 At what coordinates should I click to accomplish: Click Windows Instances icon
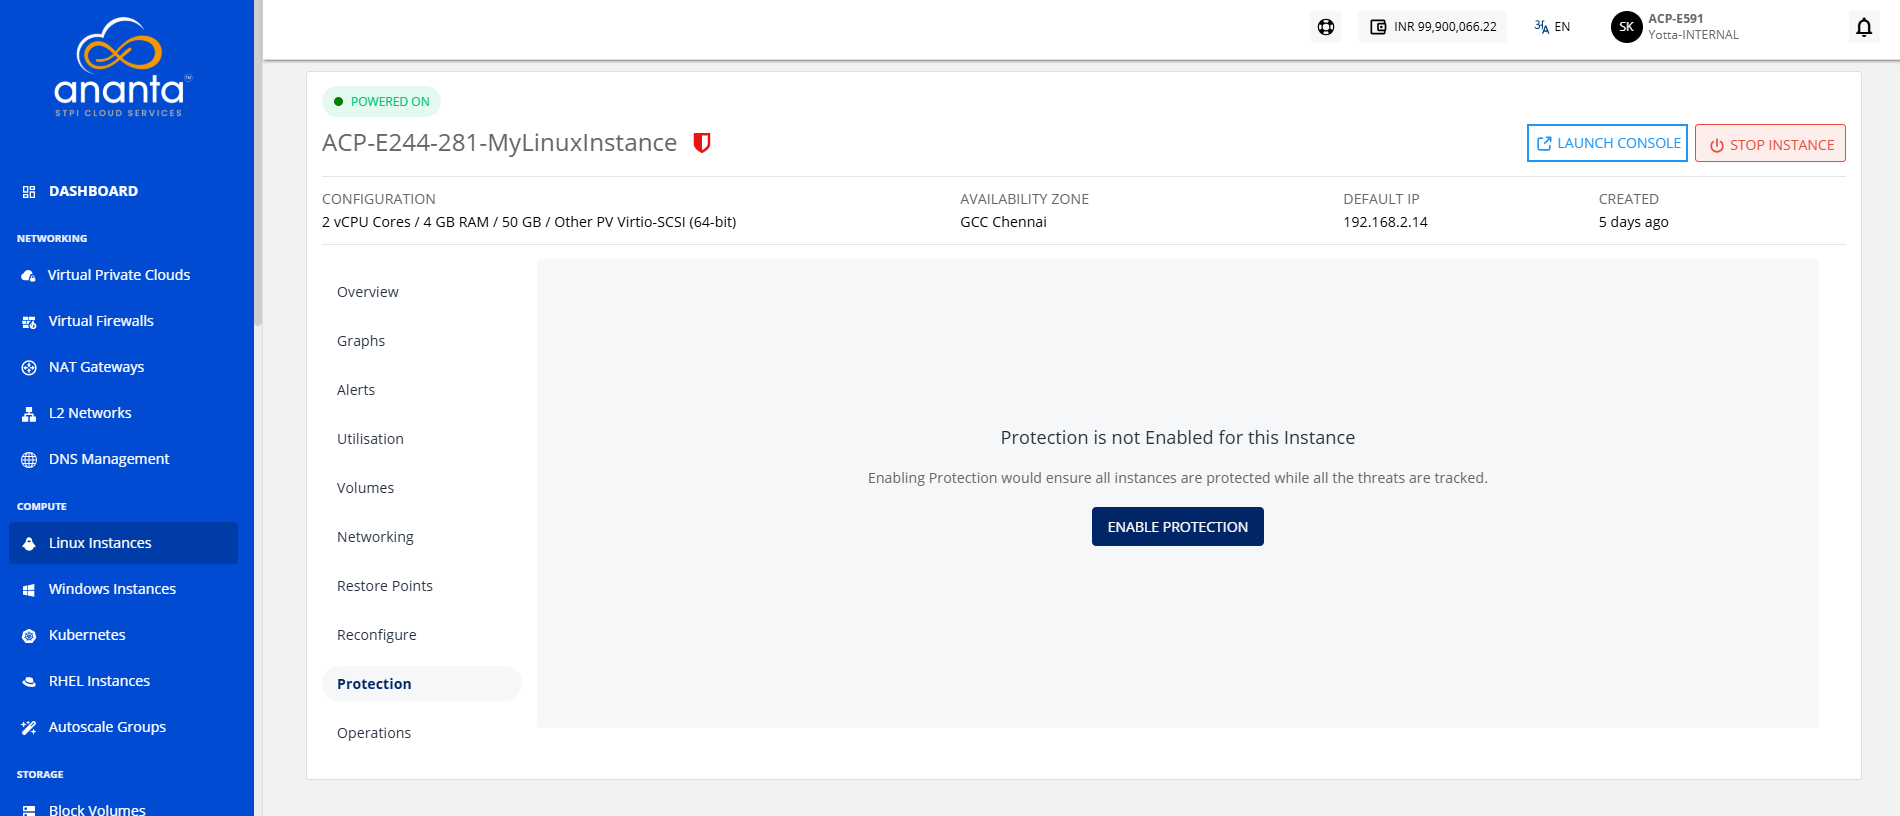click(29, 590)
